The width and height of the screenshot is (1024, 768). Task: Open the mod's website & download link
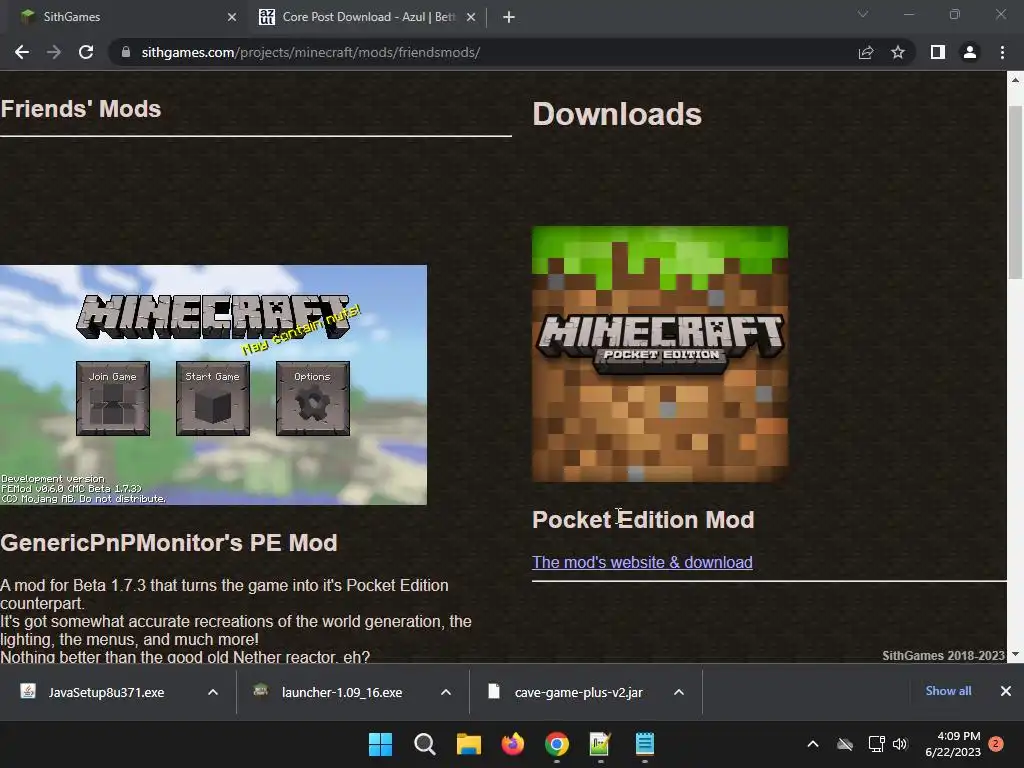[x=642, y=562]
